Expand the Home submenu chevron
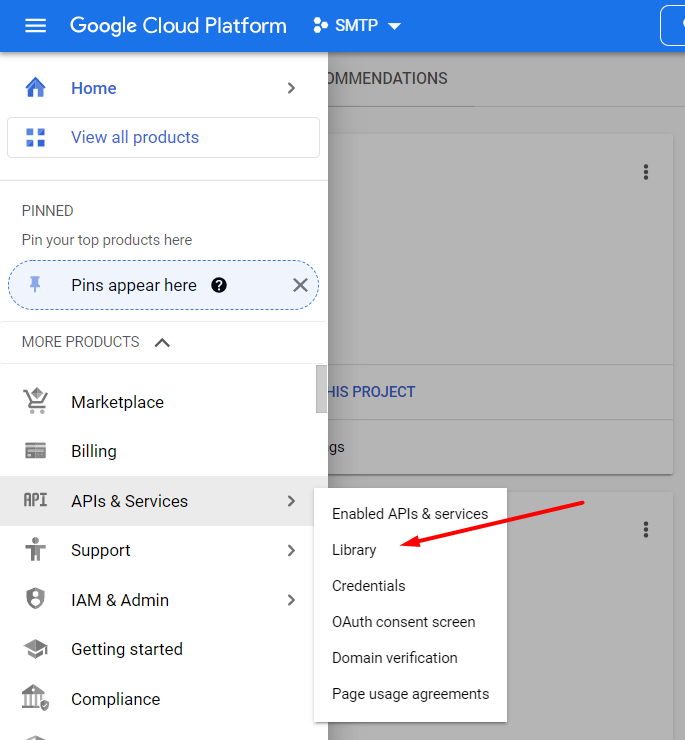This screenshot has width=685, height=740. pyautogui.click(x=291, y=88)
